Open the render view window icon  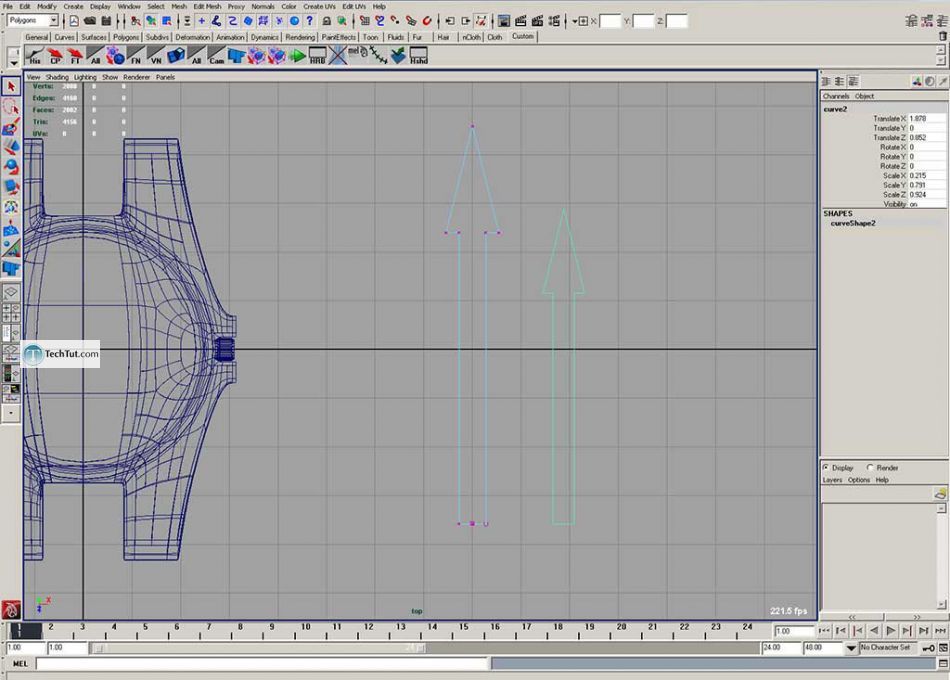tap(504, 21)
